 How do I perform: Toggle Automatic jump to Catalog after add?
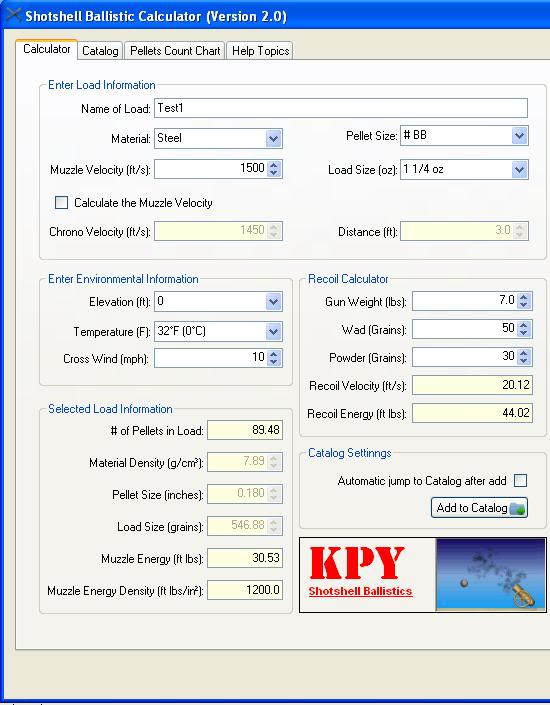pos(520,481)
